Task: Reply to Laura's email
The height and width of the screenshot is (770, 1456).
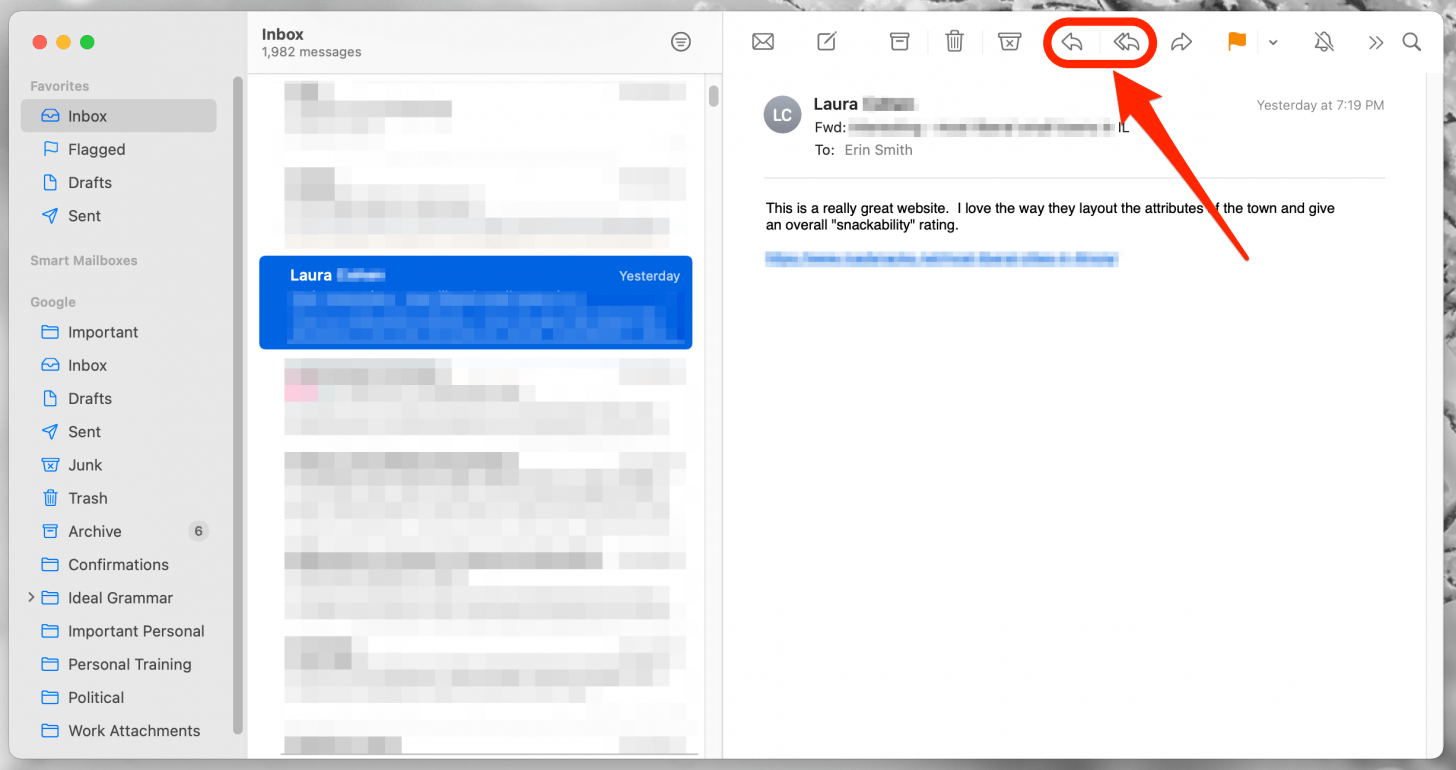Action: pos(1071,42)
